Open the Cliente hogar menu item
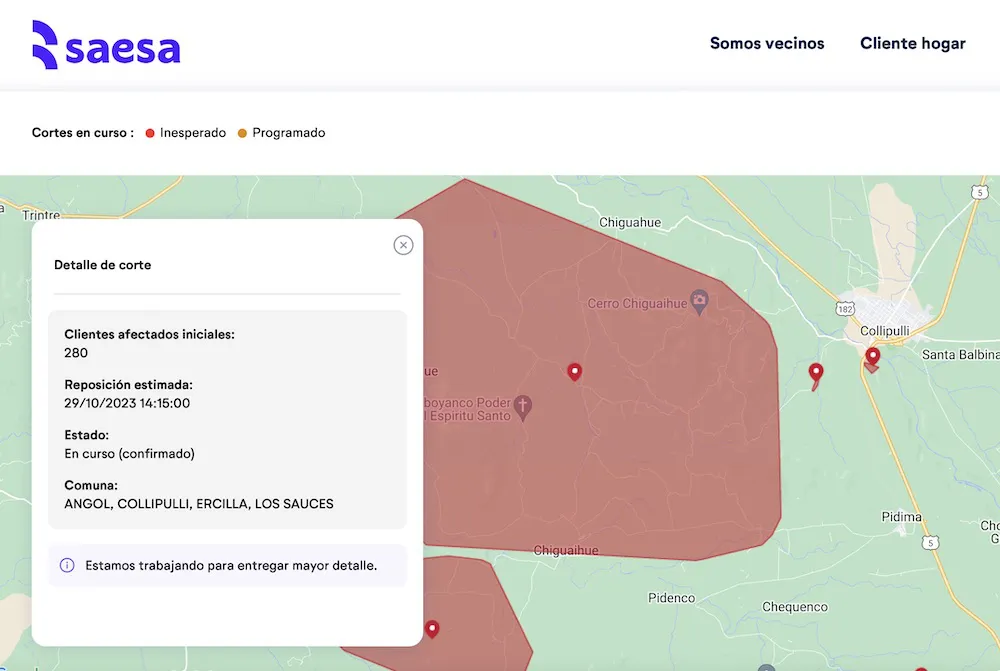This screenshot has height=671, width=1000. [x=912, y=43]
